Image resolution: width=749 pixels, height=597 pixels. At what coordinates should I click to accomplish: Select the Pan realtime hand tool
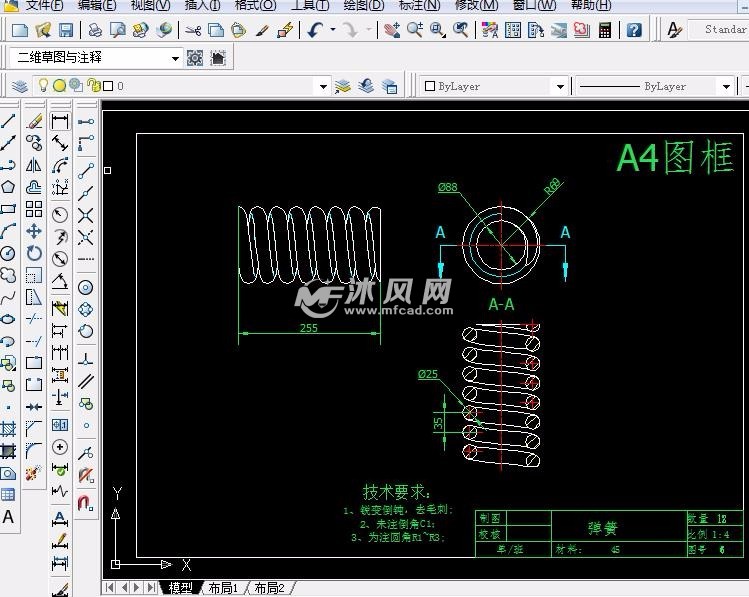pos(392,30)
